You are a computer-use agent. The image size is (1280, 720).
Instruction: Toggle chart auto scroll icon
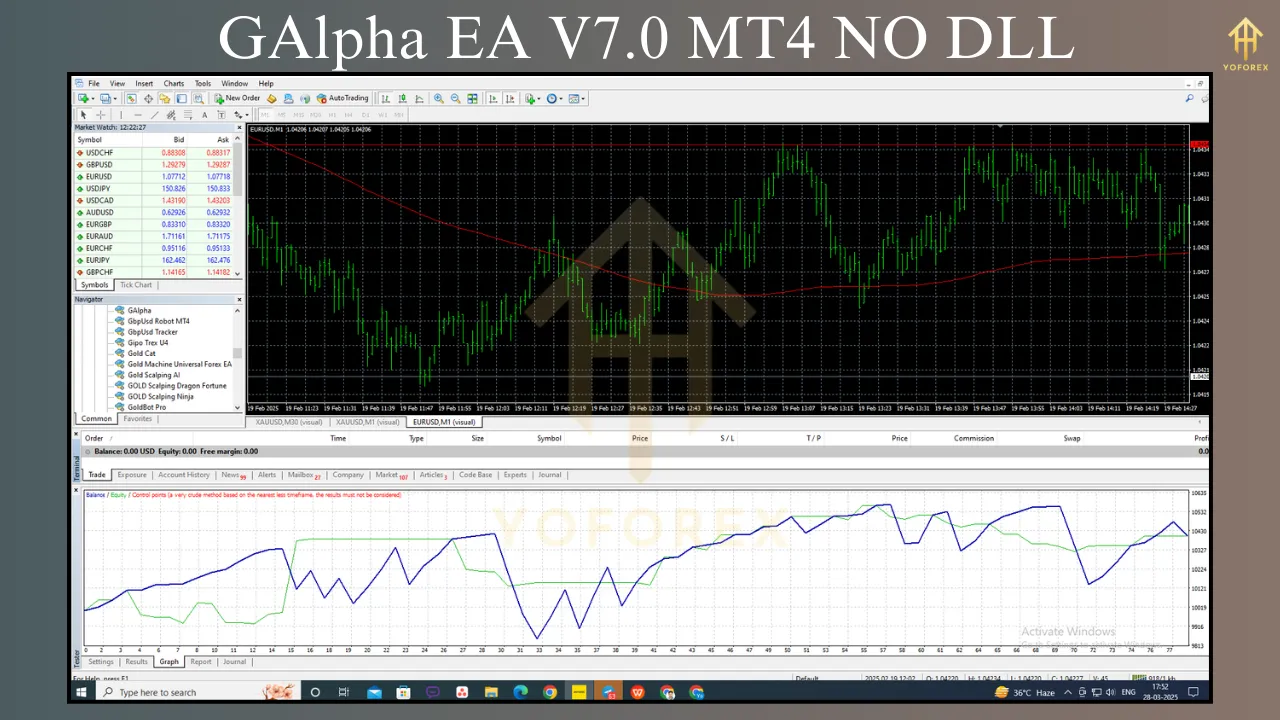tap(492, 98)
